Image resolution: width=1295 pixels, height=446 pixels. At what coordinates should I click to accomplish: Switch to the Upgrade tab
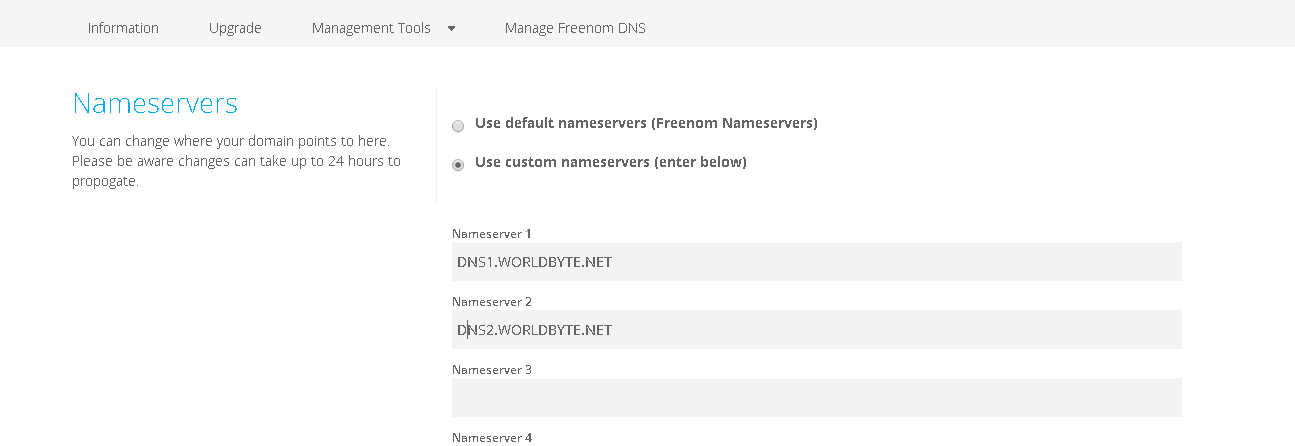click(x=235, y=28)
